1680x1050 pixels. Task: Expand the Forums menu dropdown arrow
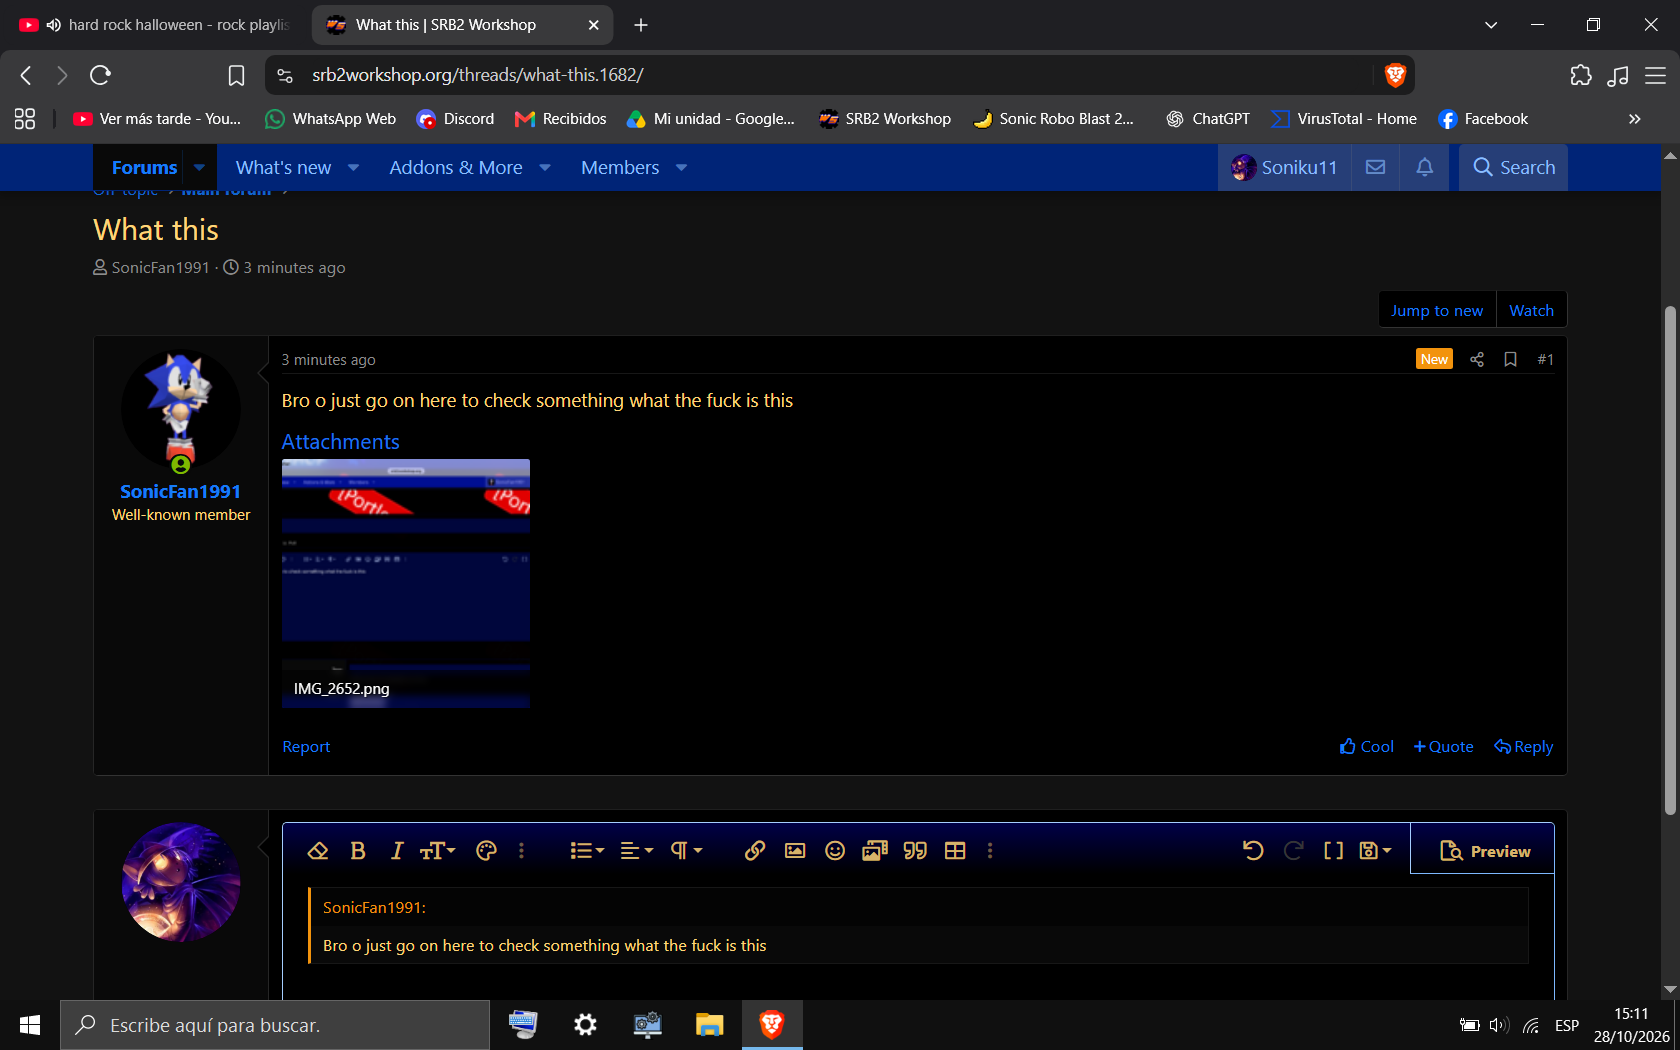point(199,168)
